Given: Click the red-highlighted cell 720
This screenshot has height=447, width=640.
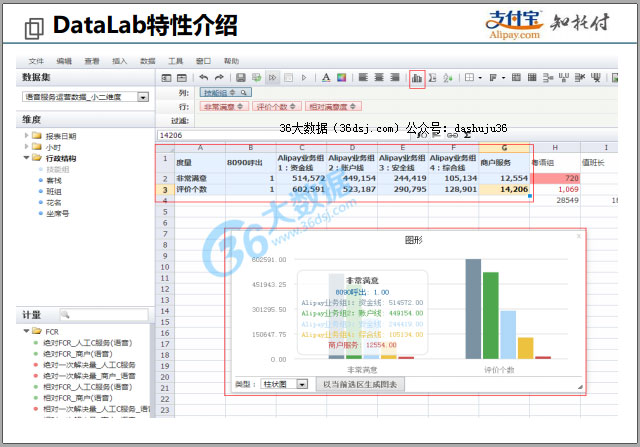Looking at the screenshot, I should pyautogui.click(x=555, y=178).
